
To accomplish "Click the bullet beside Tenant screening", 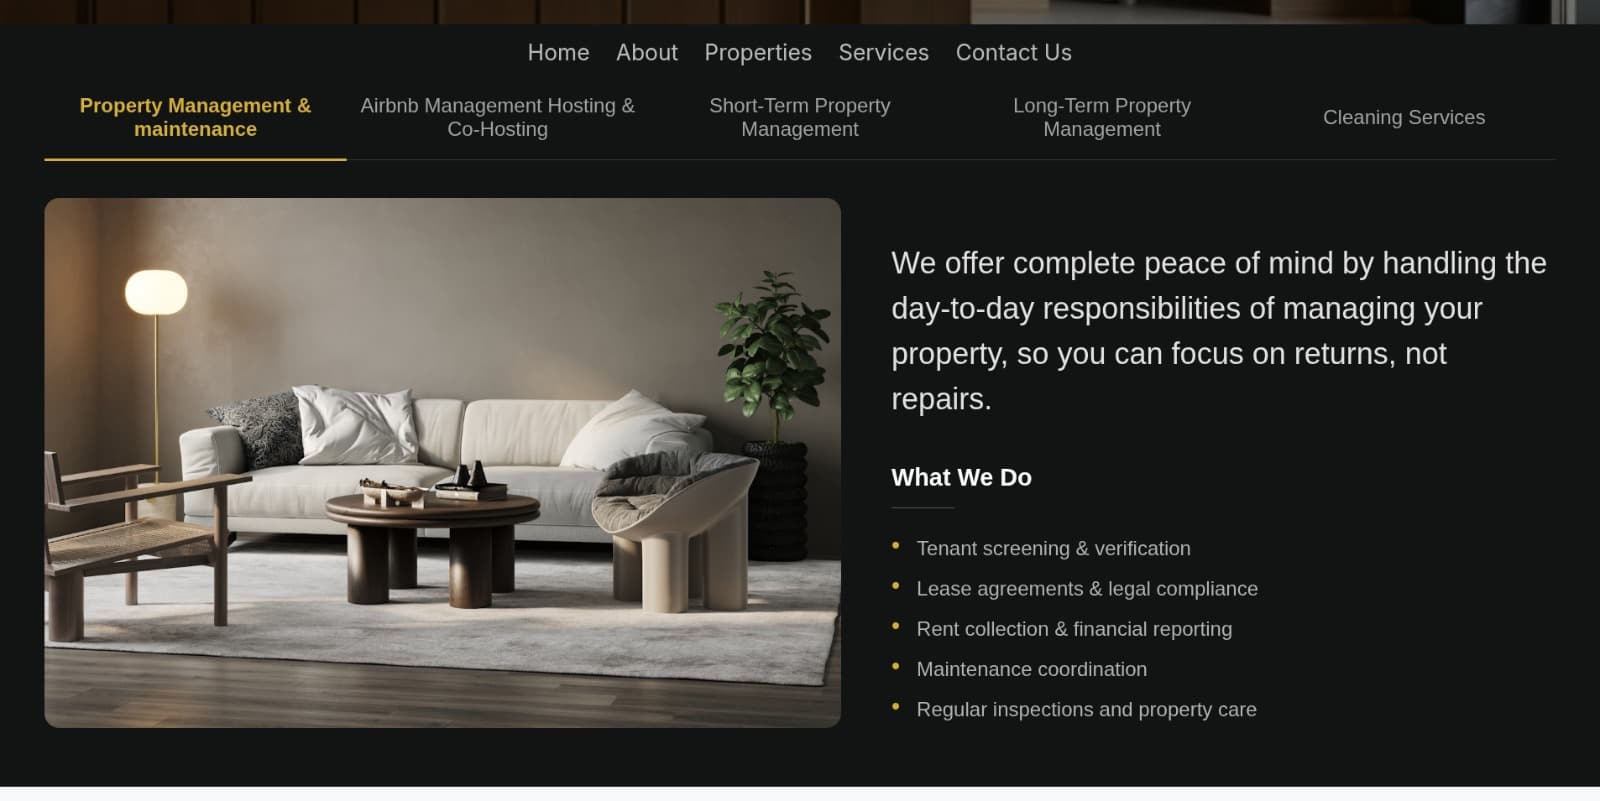I will pos(895,546).
